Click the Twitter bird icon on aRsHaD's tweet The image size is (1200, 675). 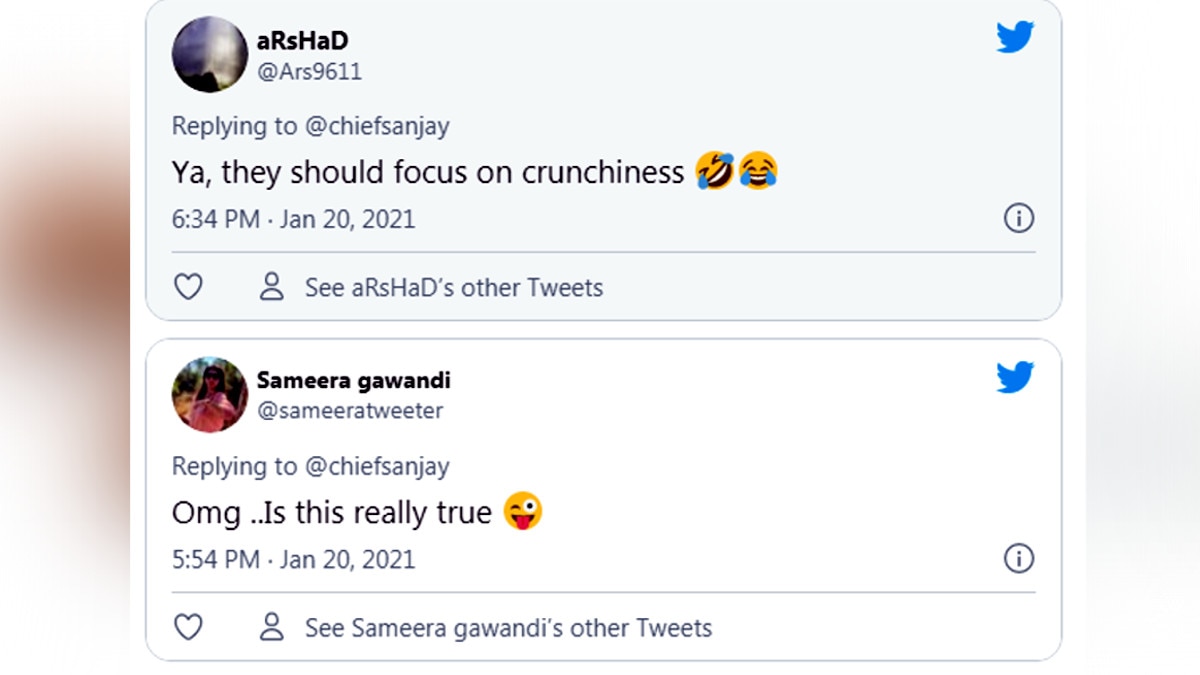tap(1013, 38)
